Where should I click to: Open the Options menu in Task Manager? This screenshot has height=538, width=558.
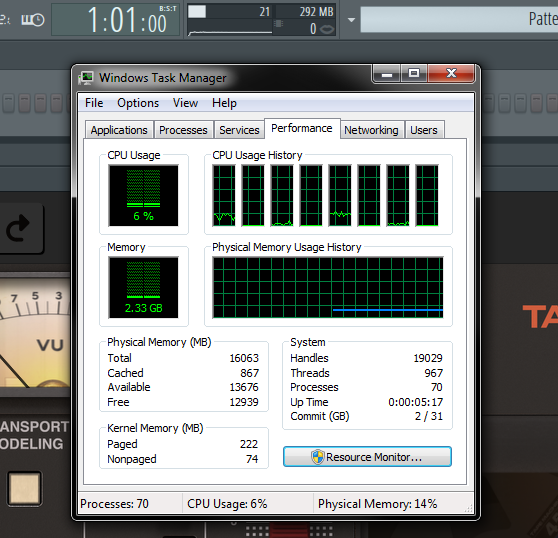pos(138,103)
